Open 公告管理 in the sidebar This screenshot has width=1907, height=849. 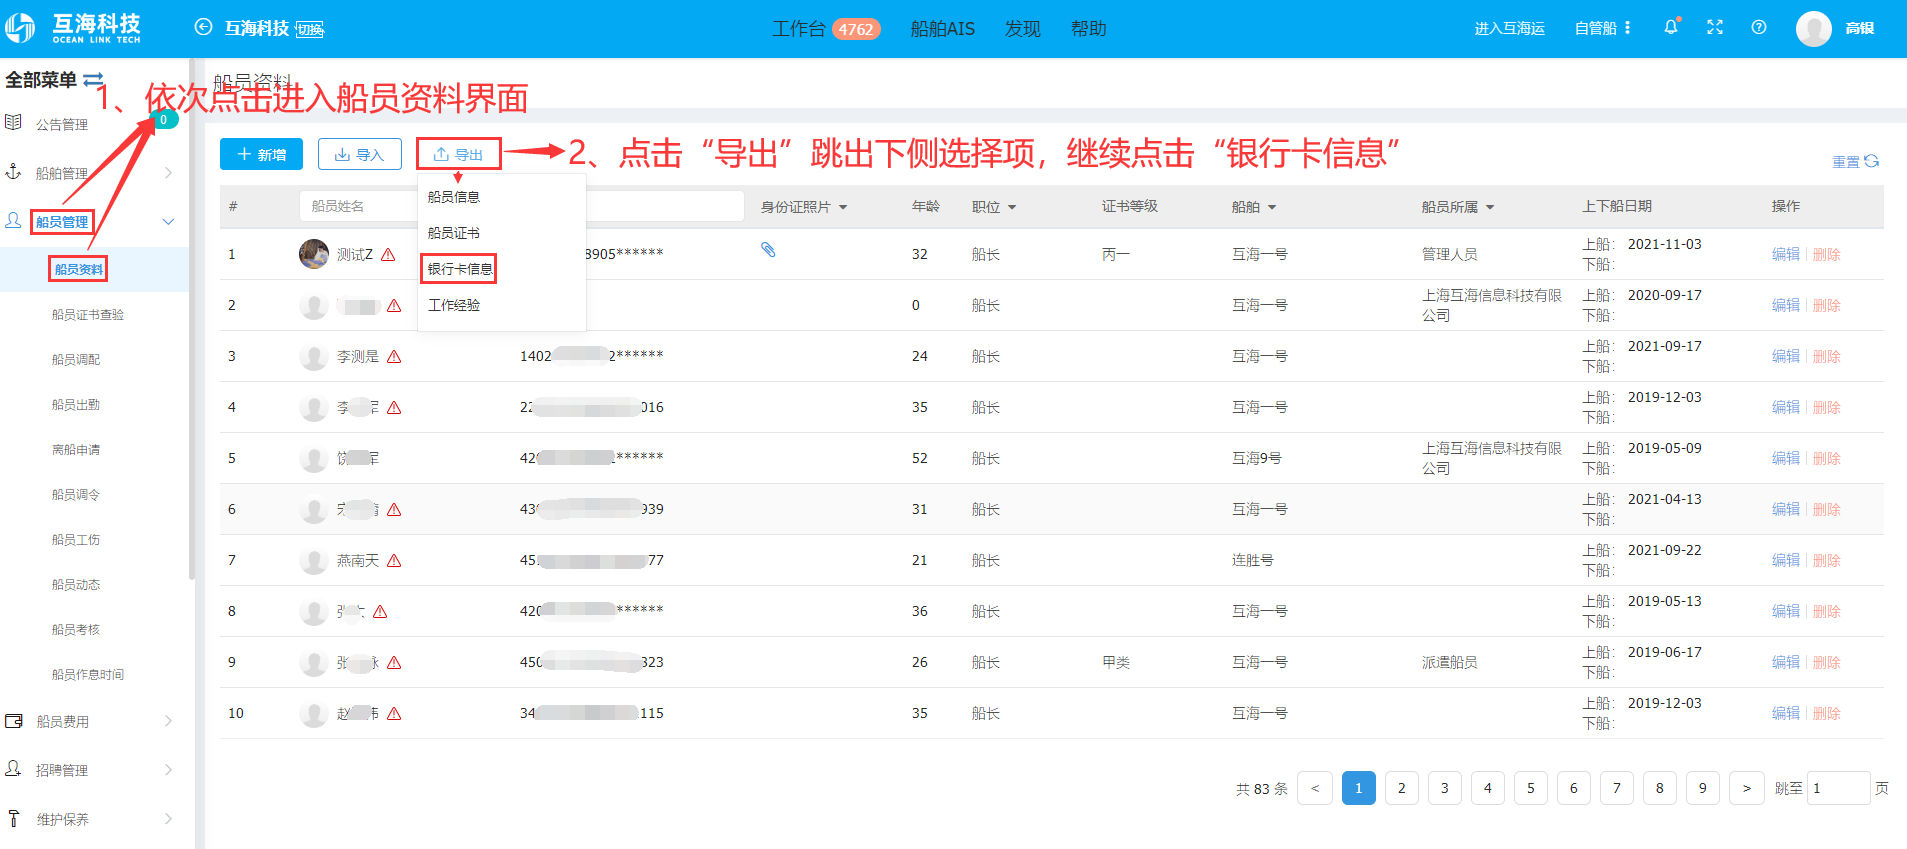pos(62,124)
